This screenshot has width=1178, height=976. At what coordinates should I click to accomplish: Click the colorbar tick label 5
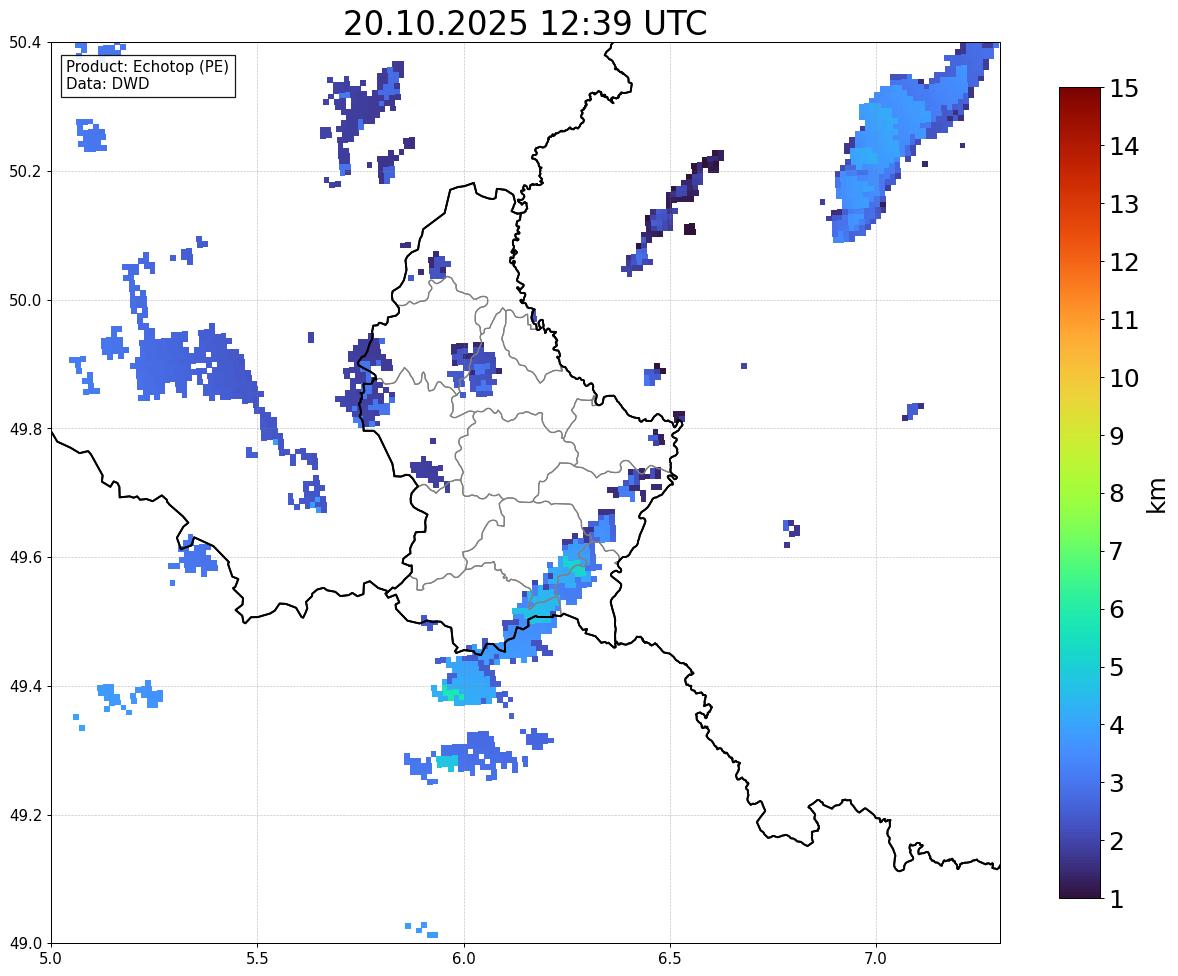coord(1117,667)
